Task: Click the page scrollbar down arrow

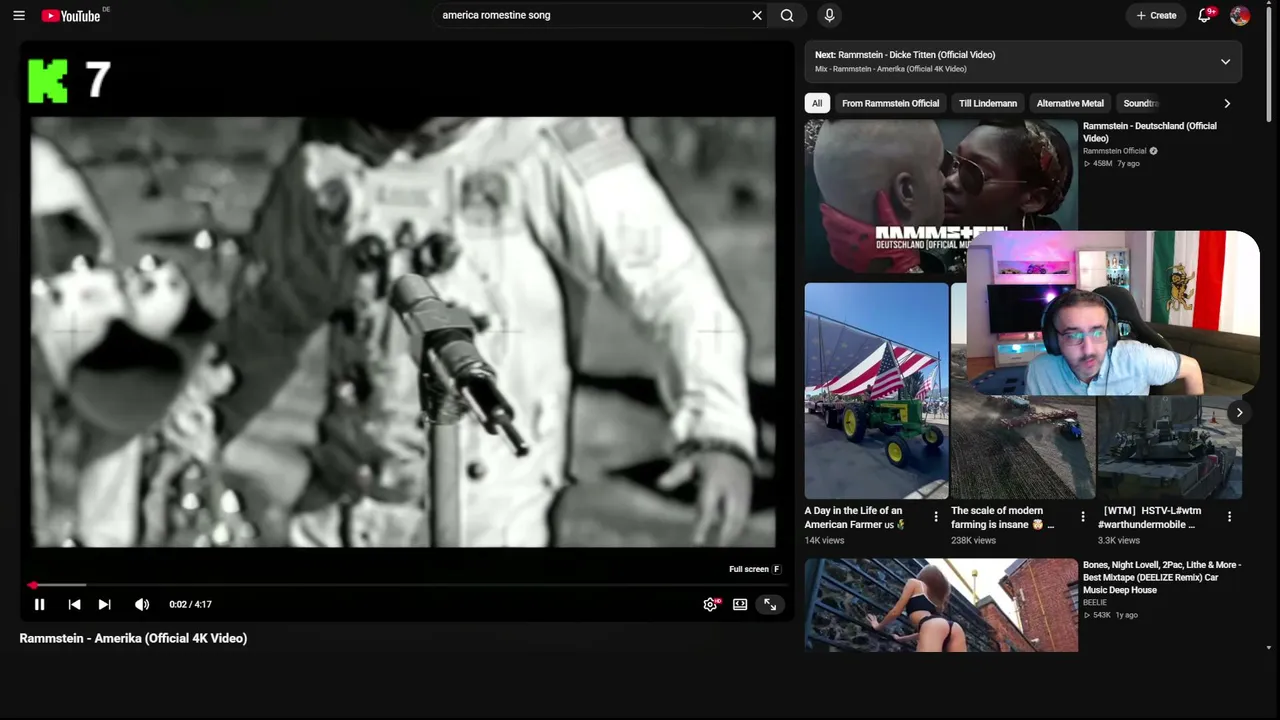Action: click(x=1269, y=648)
